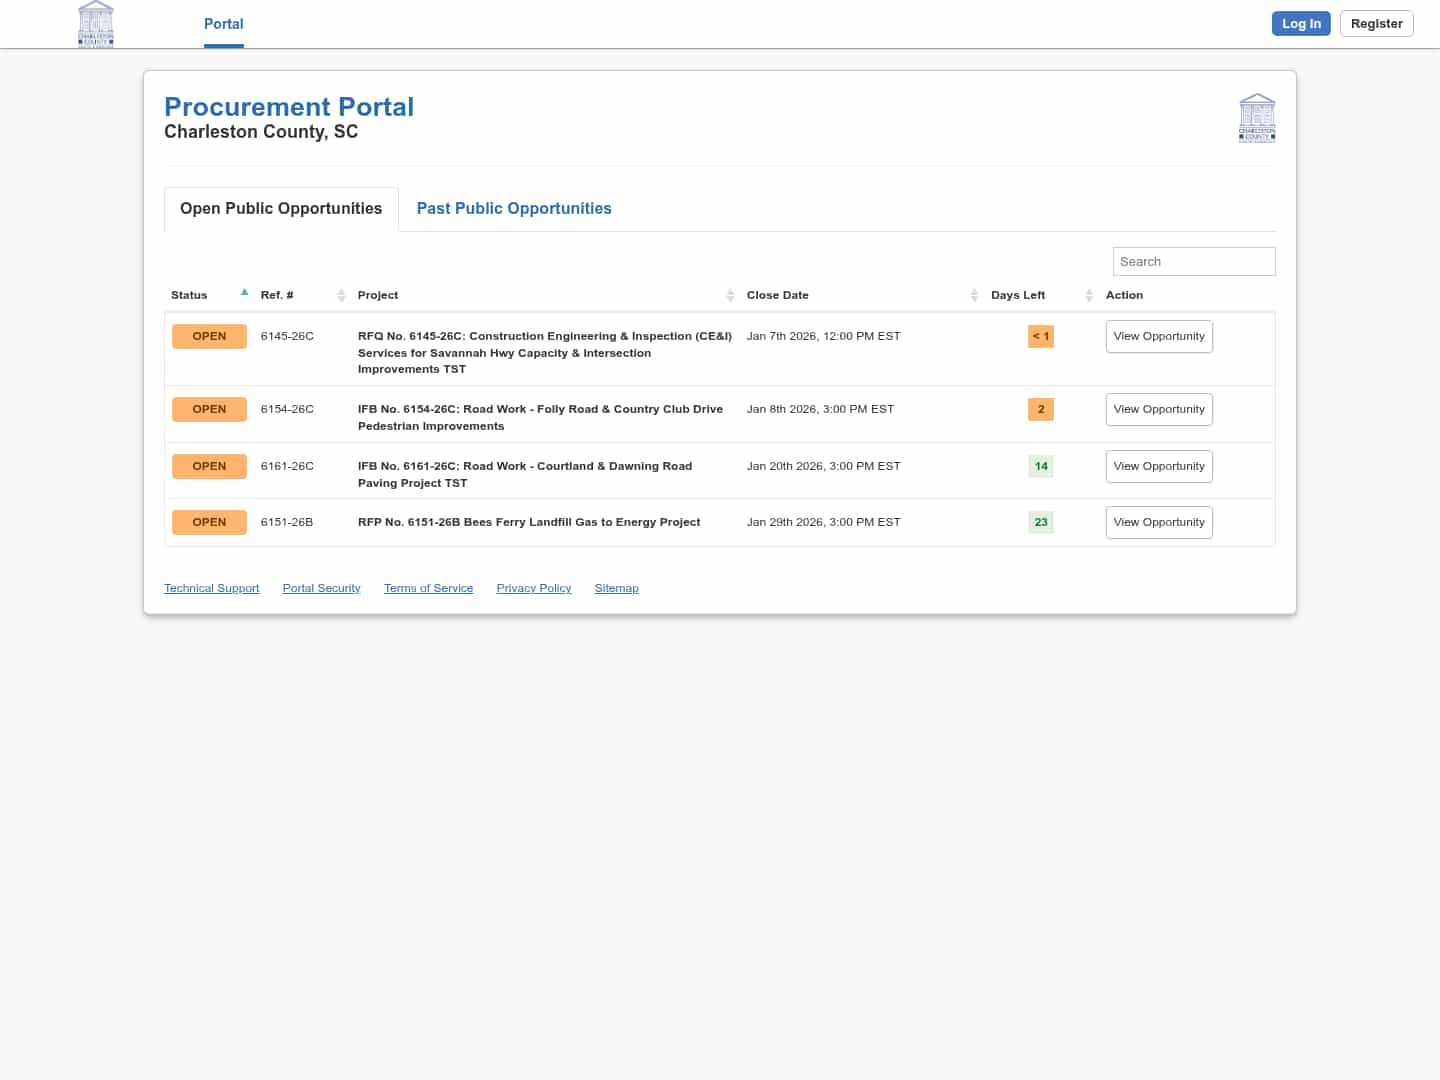Focus the Search input field
The image size is (1440, 1080).
[1193, 261]
